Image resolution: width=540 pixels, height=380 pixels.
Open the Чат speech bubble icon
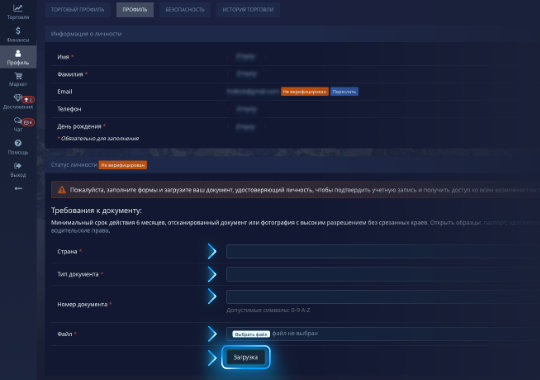click(x=18, y=120)
